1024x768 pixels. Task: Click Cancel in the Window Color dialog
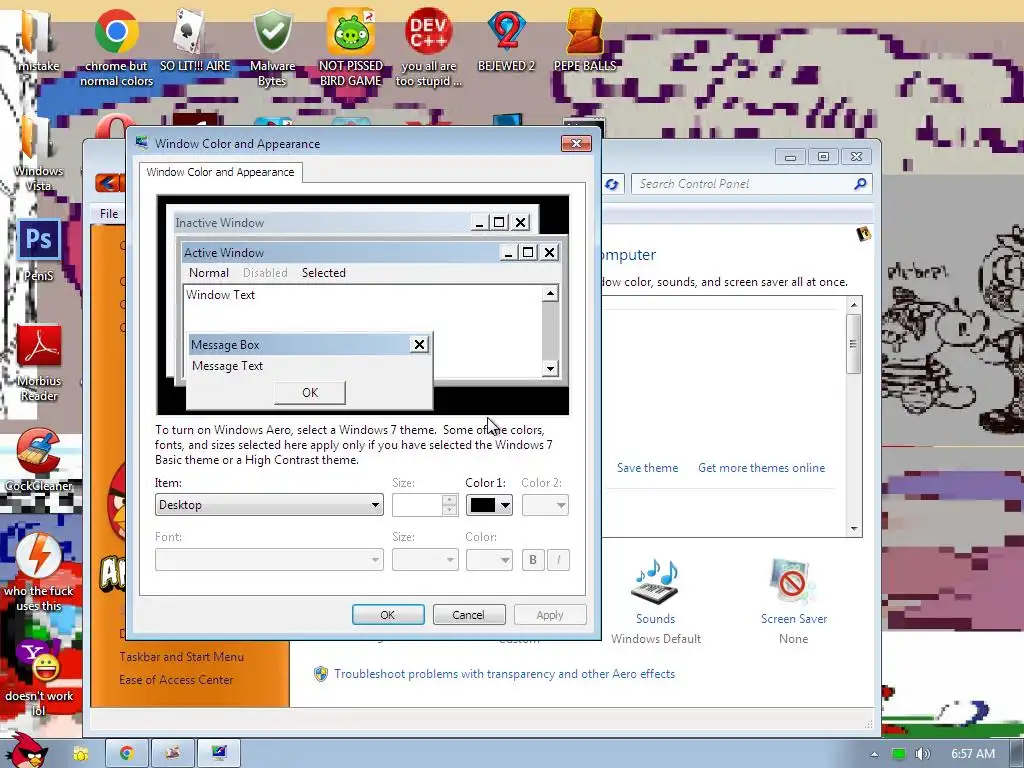468,615
